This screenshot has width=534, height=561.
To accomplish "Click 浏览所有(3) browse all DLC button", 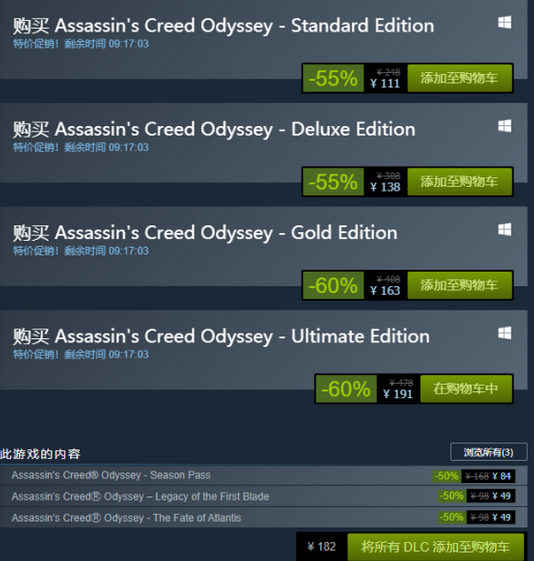I will [489, 452].
